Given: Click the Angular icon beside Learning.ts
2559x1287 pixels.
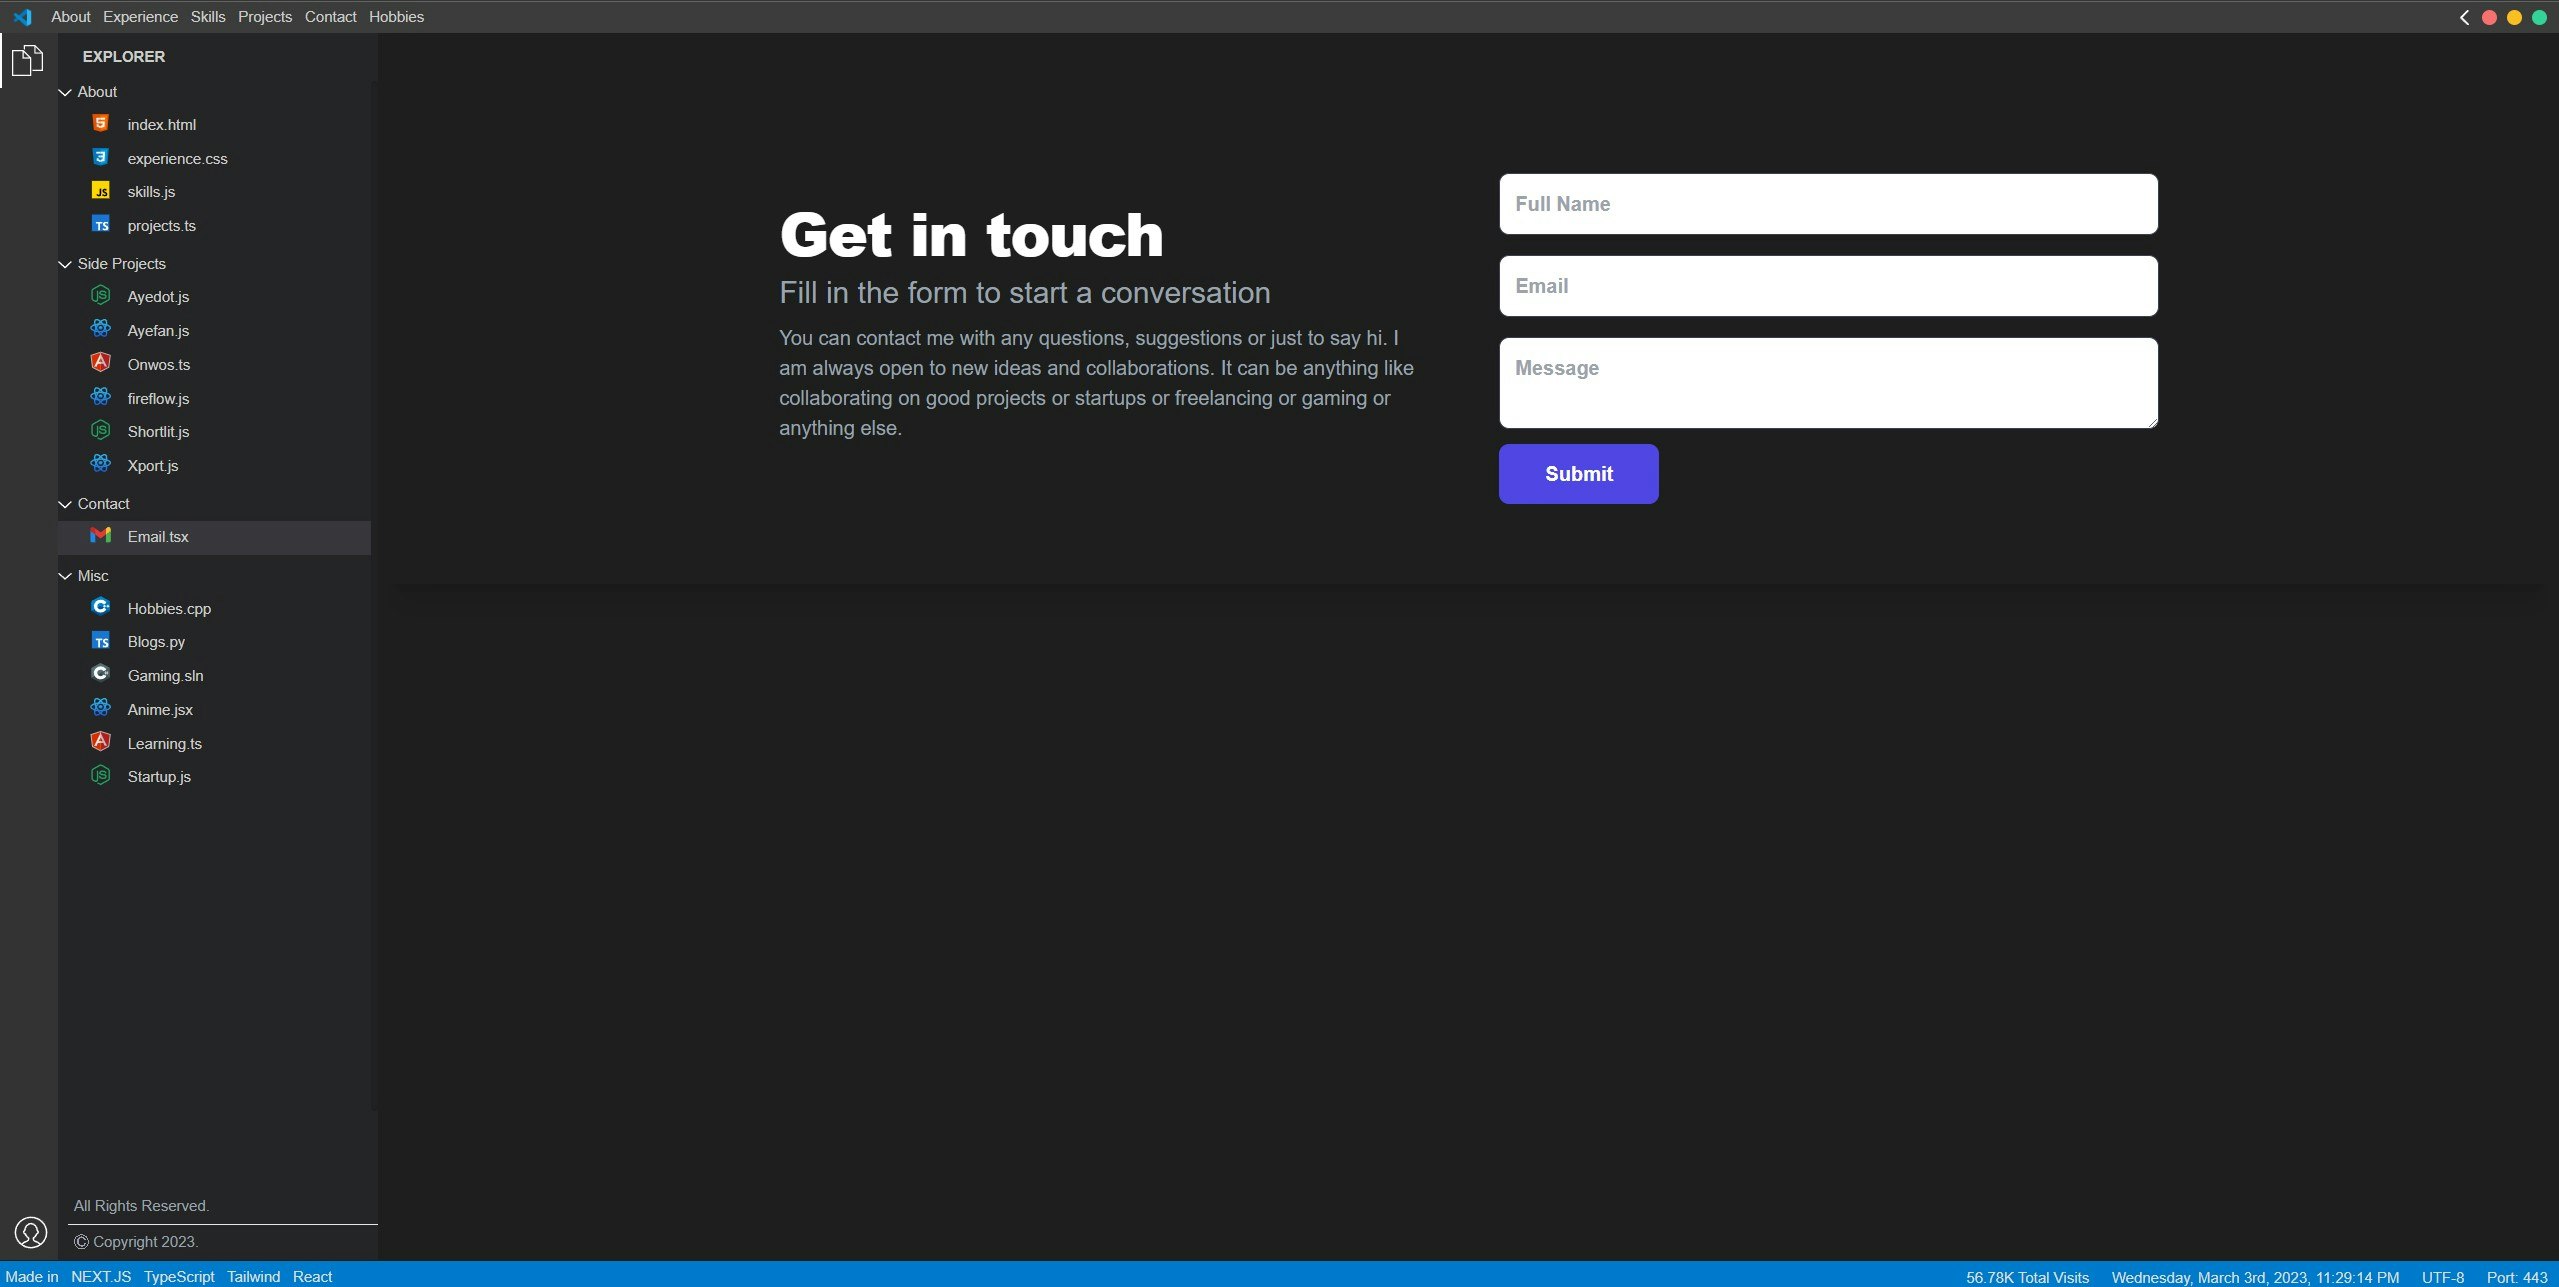Looking at the screenshot, I should coord(101,742).
